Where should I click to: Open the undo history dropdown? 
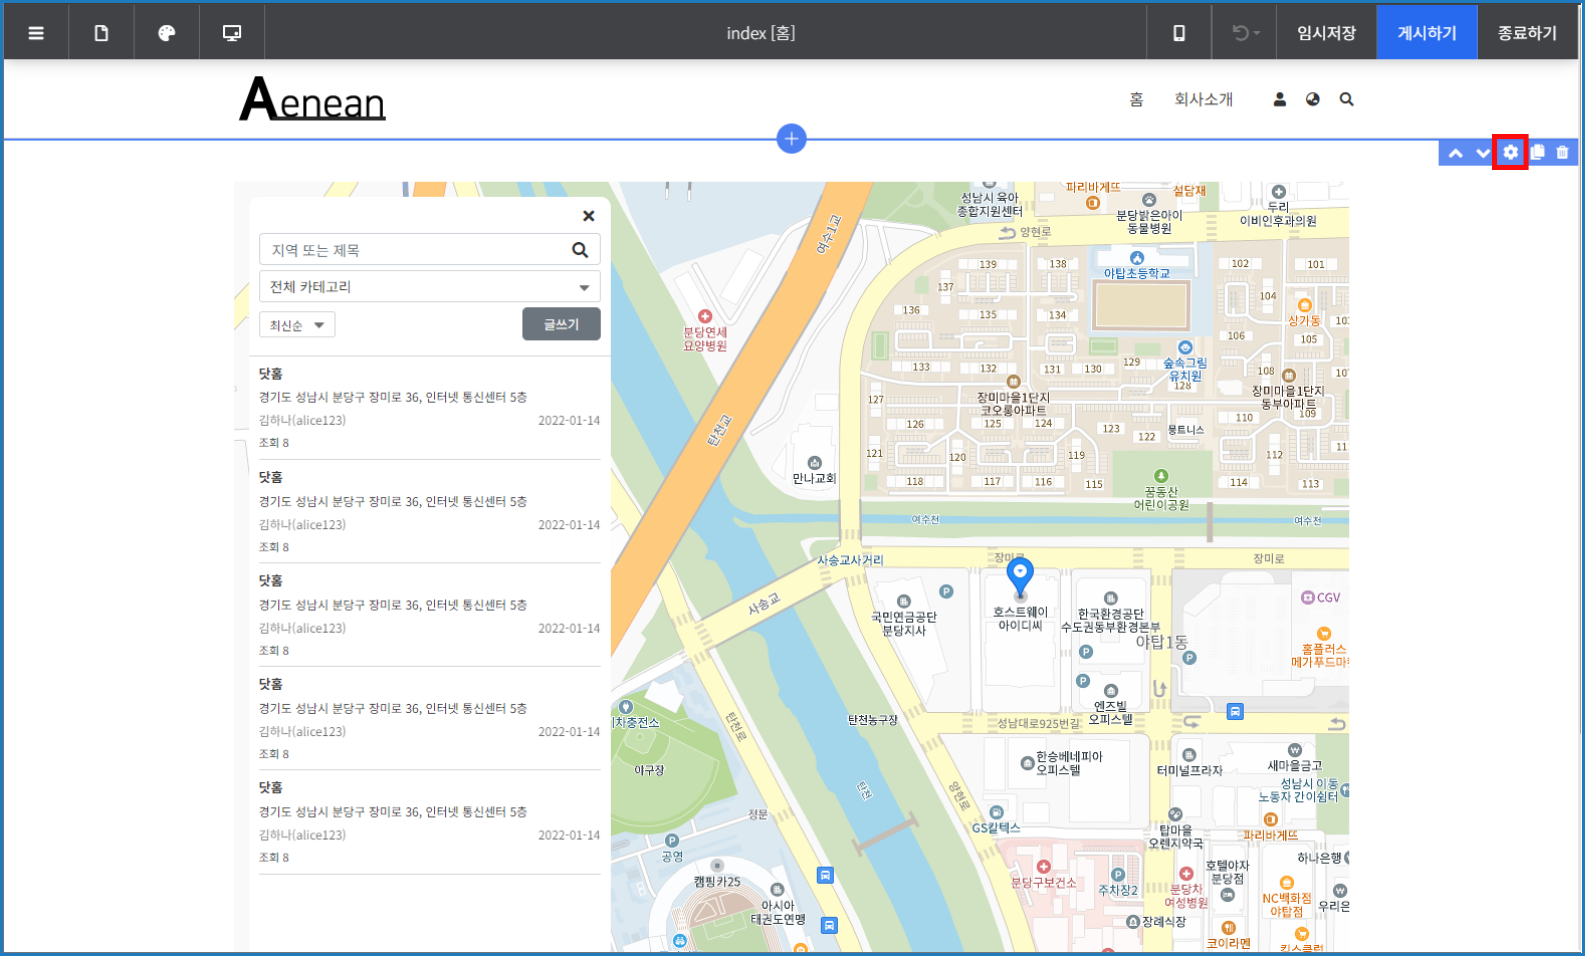pyautogui.click(x=1245, y=33)
